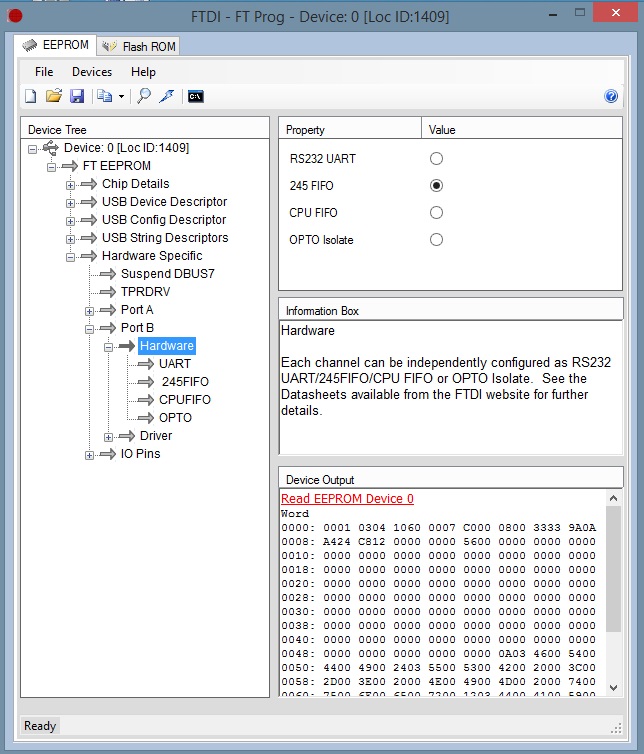Click the Value column header
This screenshot has height=754, width=644.
[x=522, y=130]
